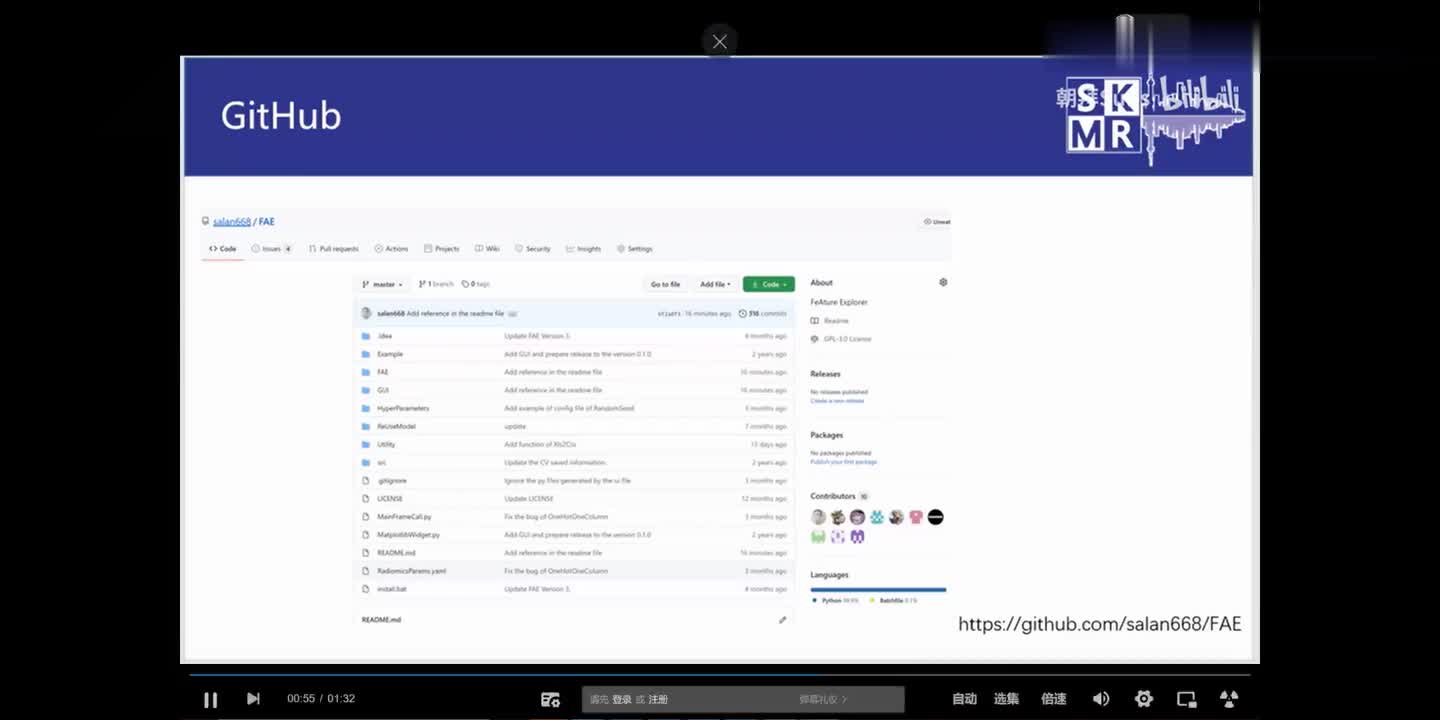Open the README.md file in list
The height and width of the screenshot is (720, 1440).
pos(396,553)
